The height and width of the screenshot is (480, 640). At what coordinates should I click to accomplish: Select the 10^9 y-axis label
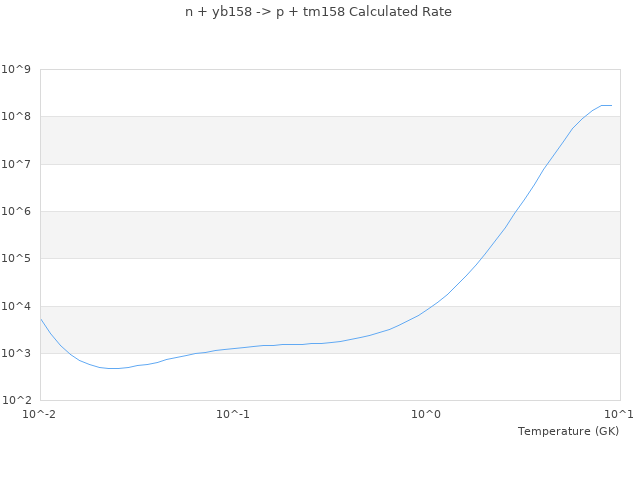[x=16, y=69]
